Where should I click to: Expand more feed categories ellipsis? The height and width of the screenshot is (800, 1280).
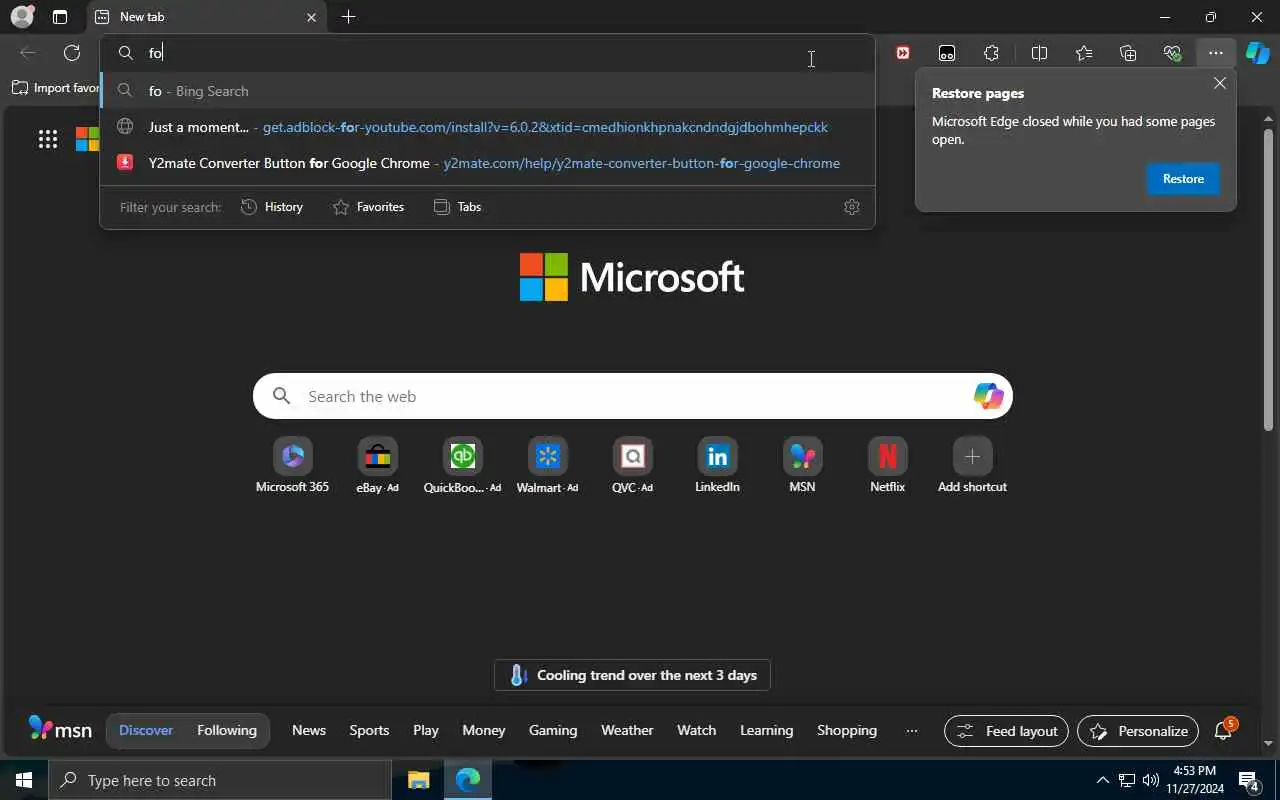coord(911,731)
